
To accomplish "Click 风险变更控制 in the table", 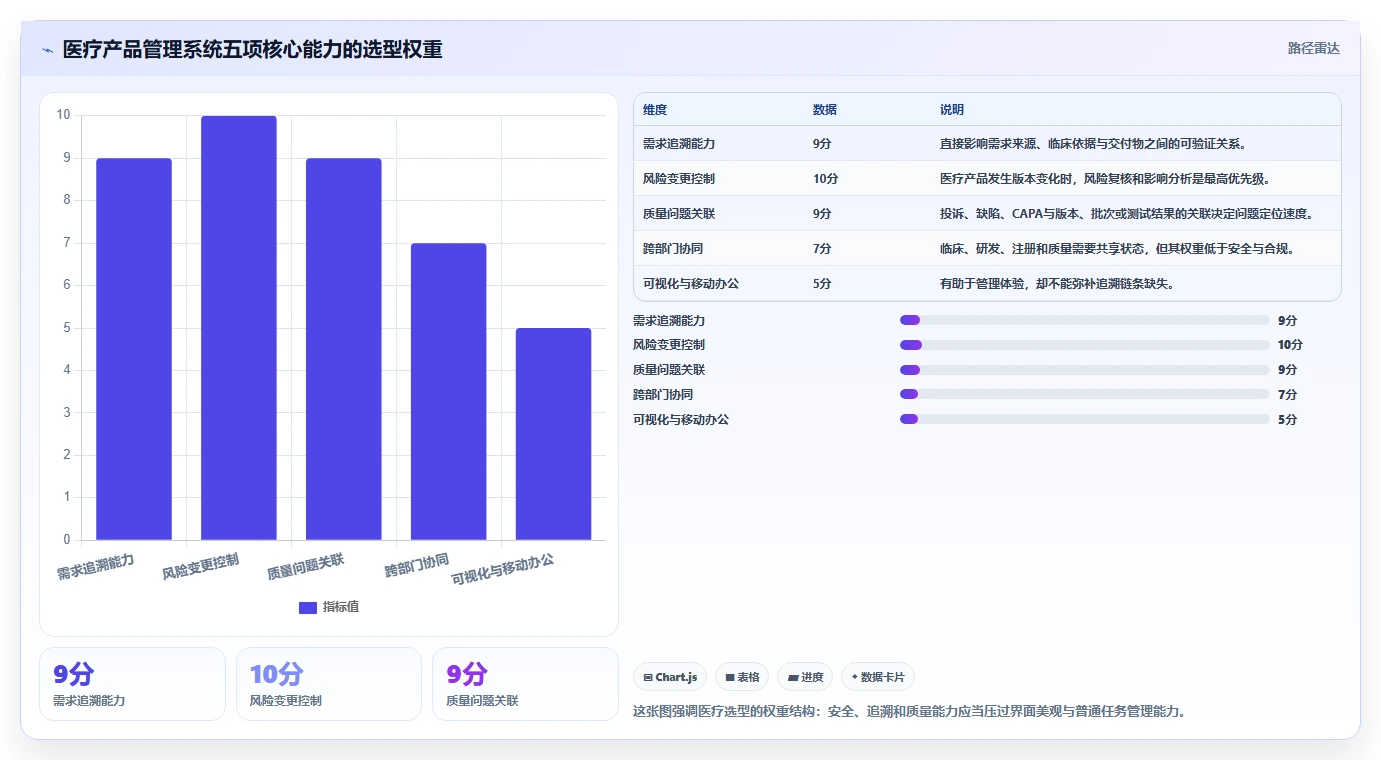I will tap(679, 179).
